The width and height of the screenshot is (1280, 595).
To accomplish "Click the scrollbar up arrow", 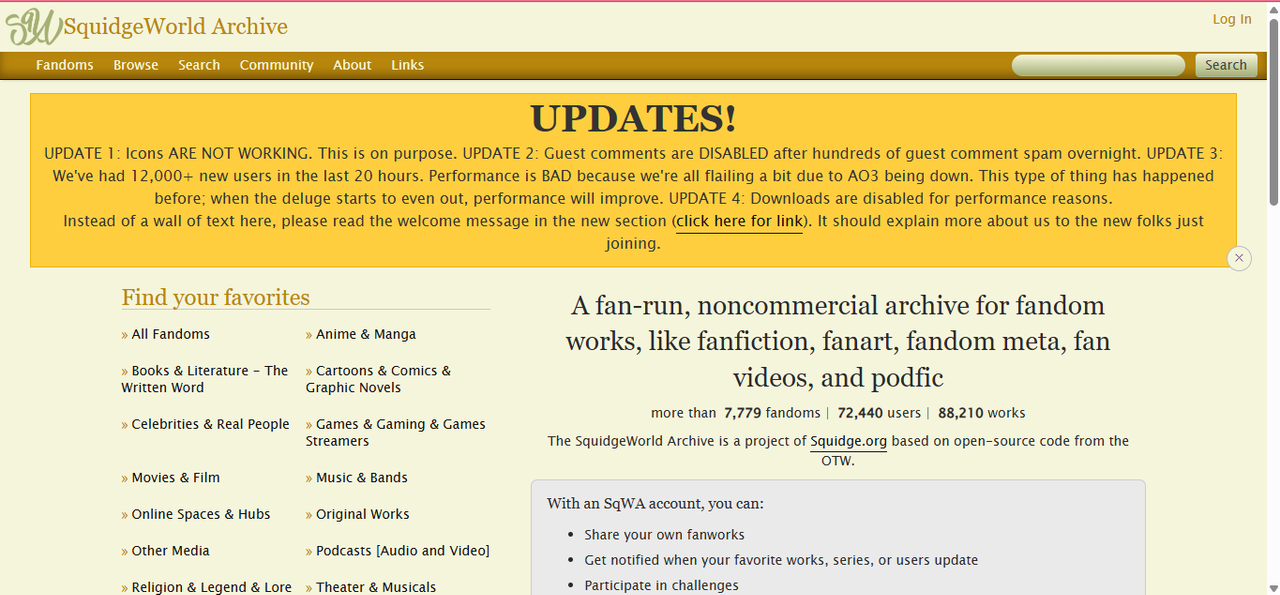I will pos(1273,8).
